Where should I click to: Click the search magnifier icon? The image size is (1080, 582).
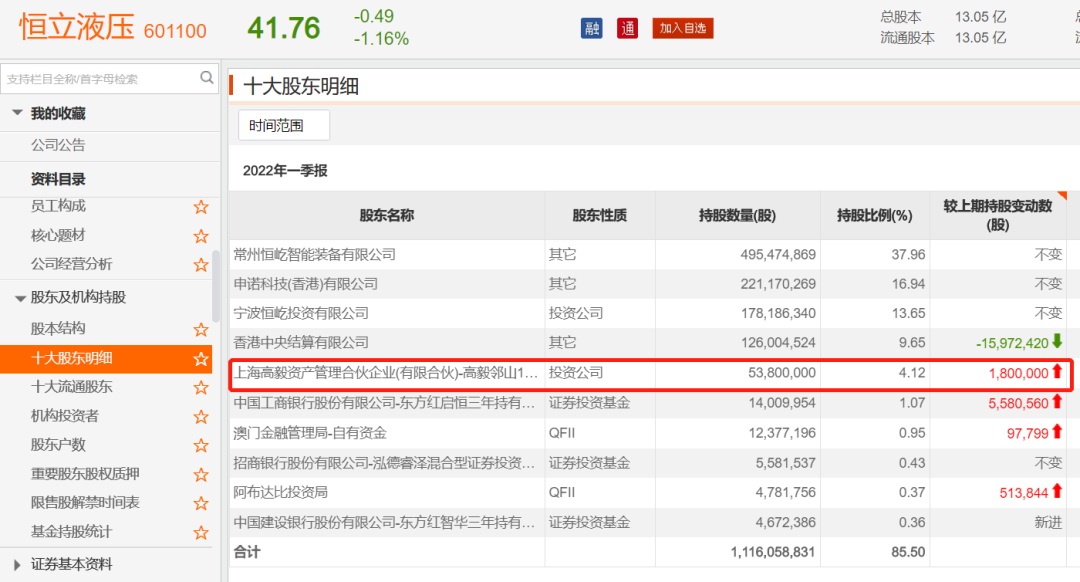pos(206,78)
